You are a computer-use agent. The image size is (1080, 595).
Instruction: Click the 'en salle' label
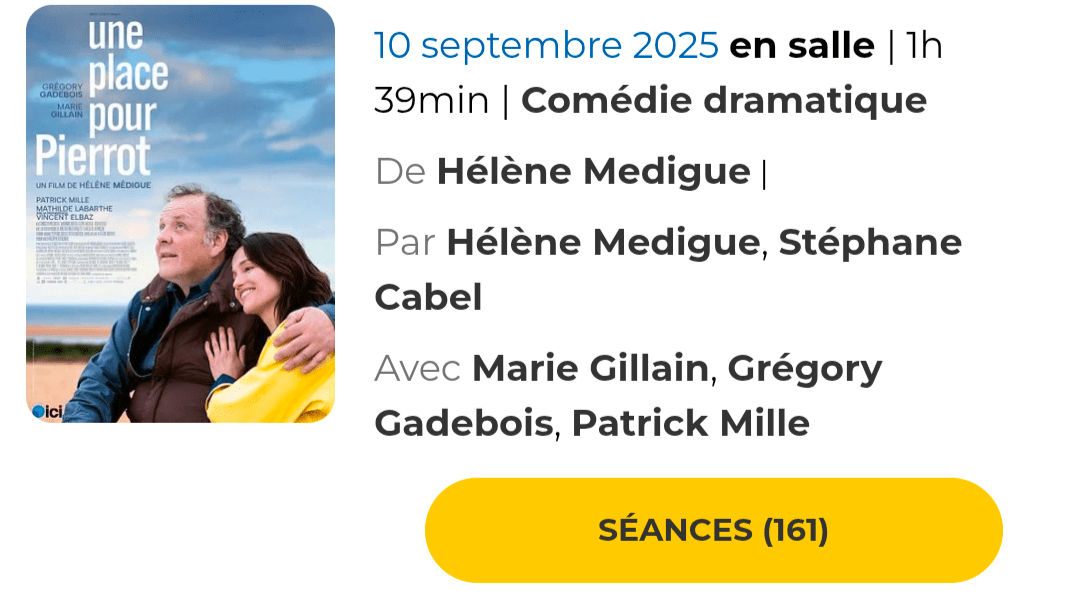click(x=802, y=46)
